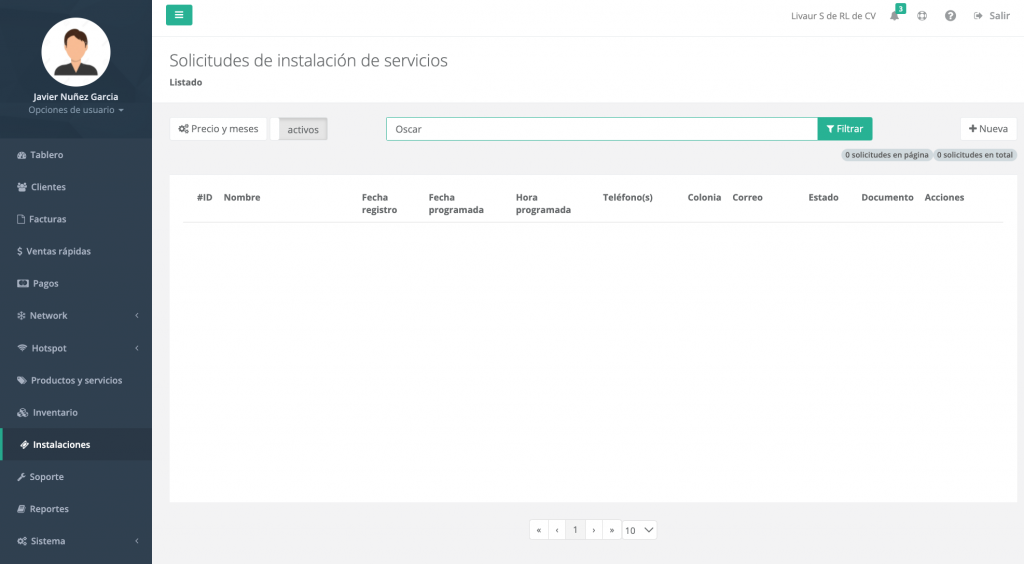Click the Instalaciones ticket icon
The width and height of the screenshot is (1024, 564).
click(x=24, y=445)
